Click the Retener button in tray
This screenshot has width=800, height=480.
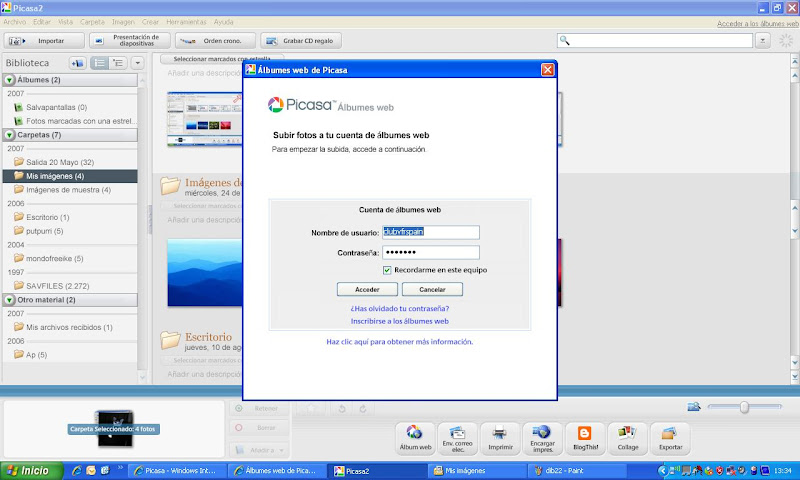[x=260, y=408]
